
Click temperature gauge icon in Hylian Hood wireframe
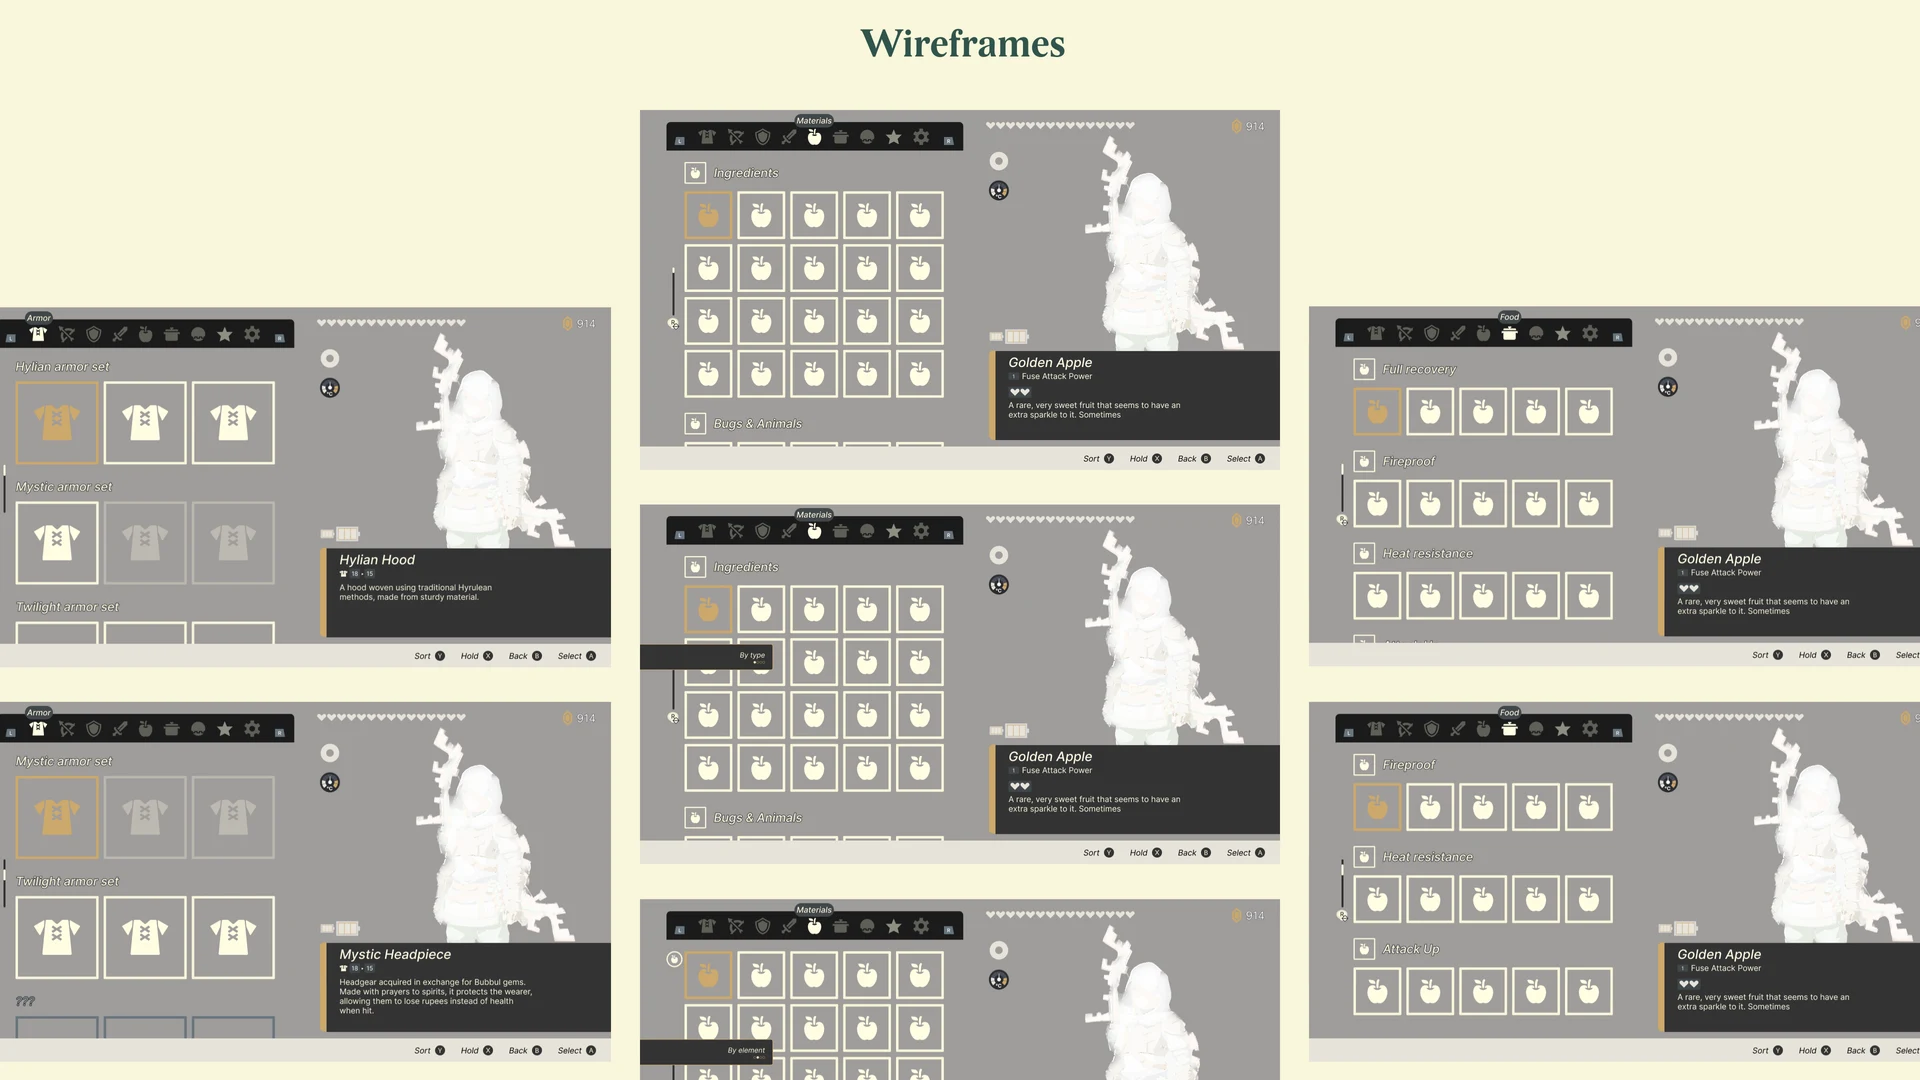(x=330, y=388)
